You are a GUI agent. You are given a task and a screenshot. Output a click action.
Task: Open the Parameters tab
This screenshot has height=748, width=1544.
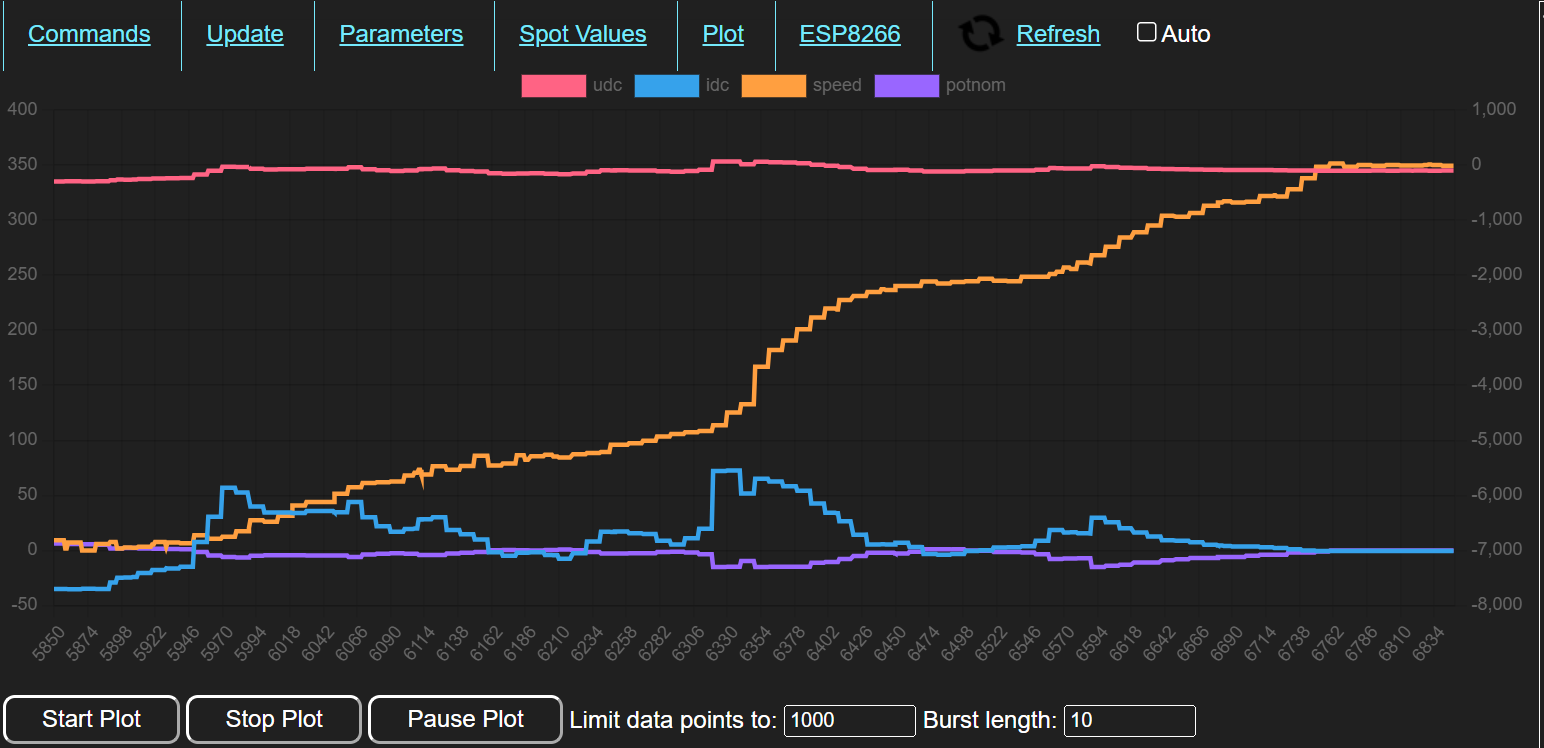[x=401, y=34]
